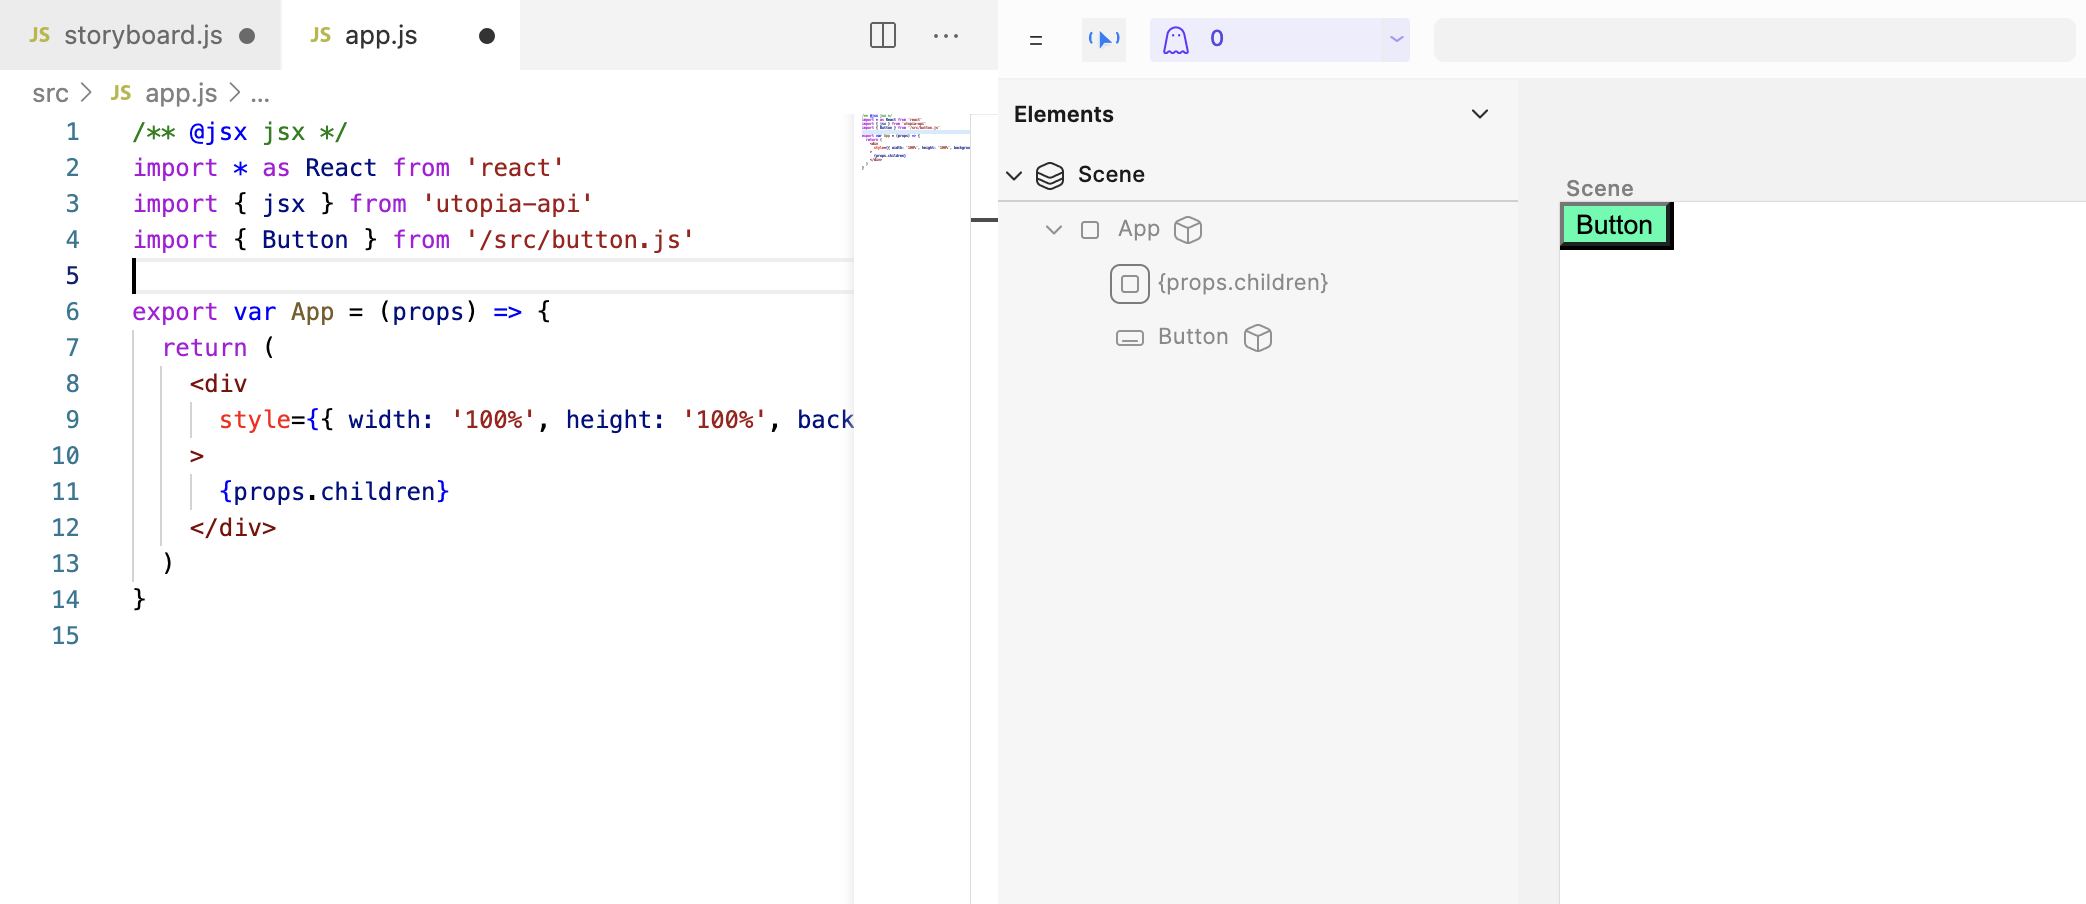Select the canvas live-mode play icon

pyautogui.click(x=1104, y=39)
